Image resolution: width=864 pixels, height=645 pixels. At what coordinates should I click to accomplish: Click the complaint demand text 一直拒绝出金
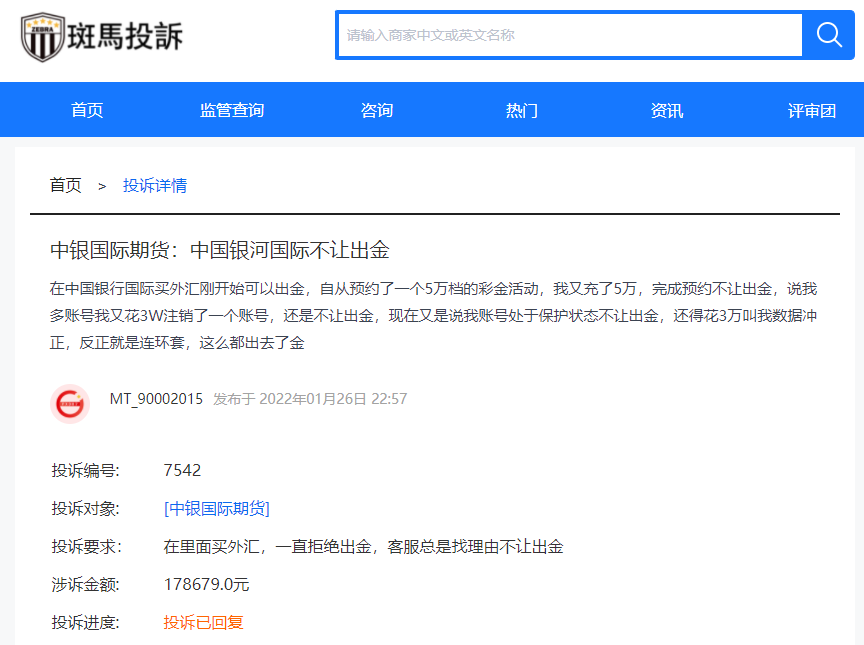tap(326, 546)
